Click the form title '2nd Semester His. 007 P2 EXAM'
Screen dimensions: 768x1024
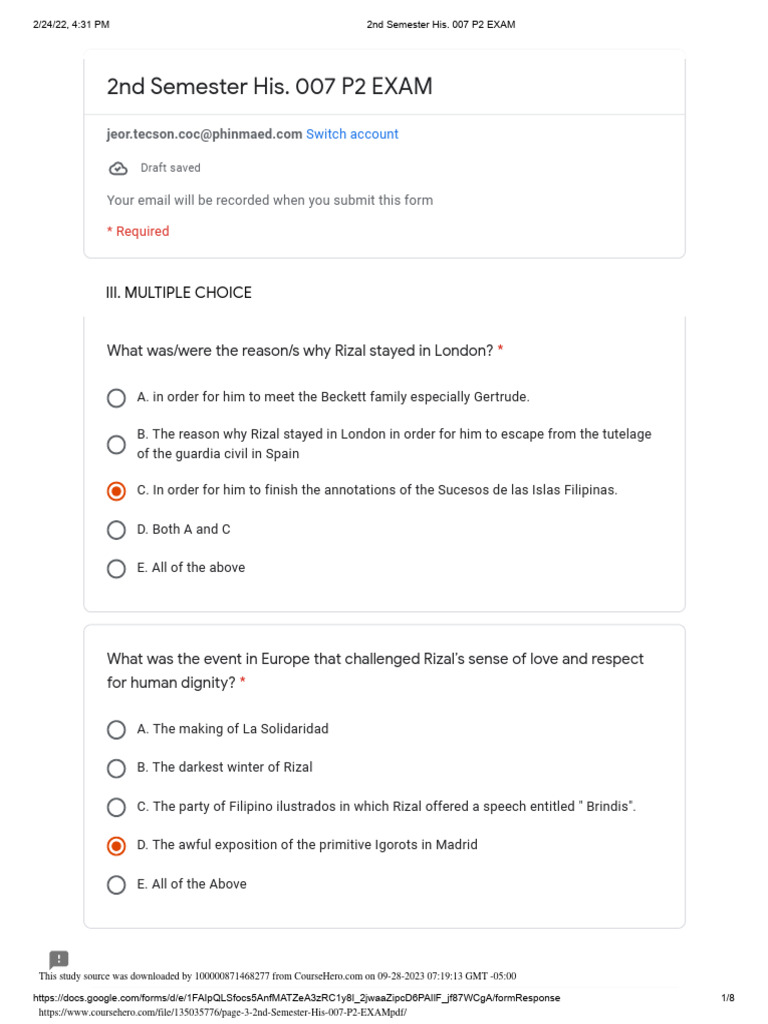click(270, 87)
